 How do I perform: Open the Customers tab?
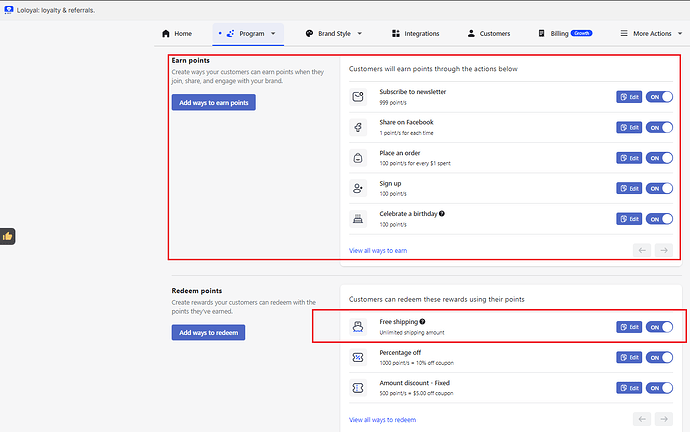coord(488,33)
